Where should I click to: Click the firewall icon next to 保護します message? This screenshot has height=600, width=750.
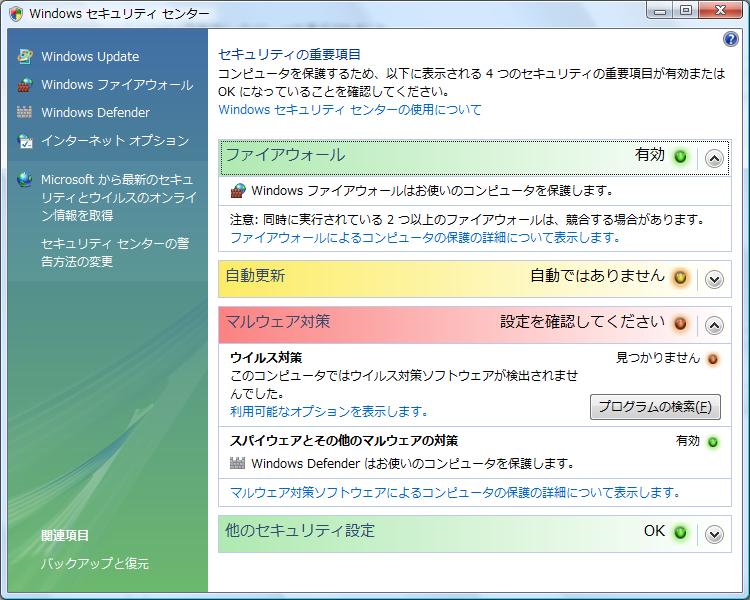238,190
